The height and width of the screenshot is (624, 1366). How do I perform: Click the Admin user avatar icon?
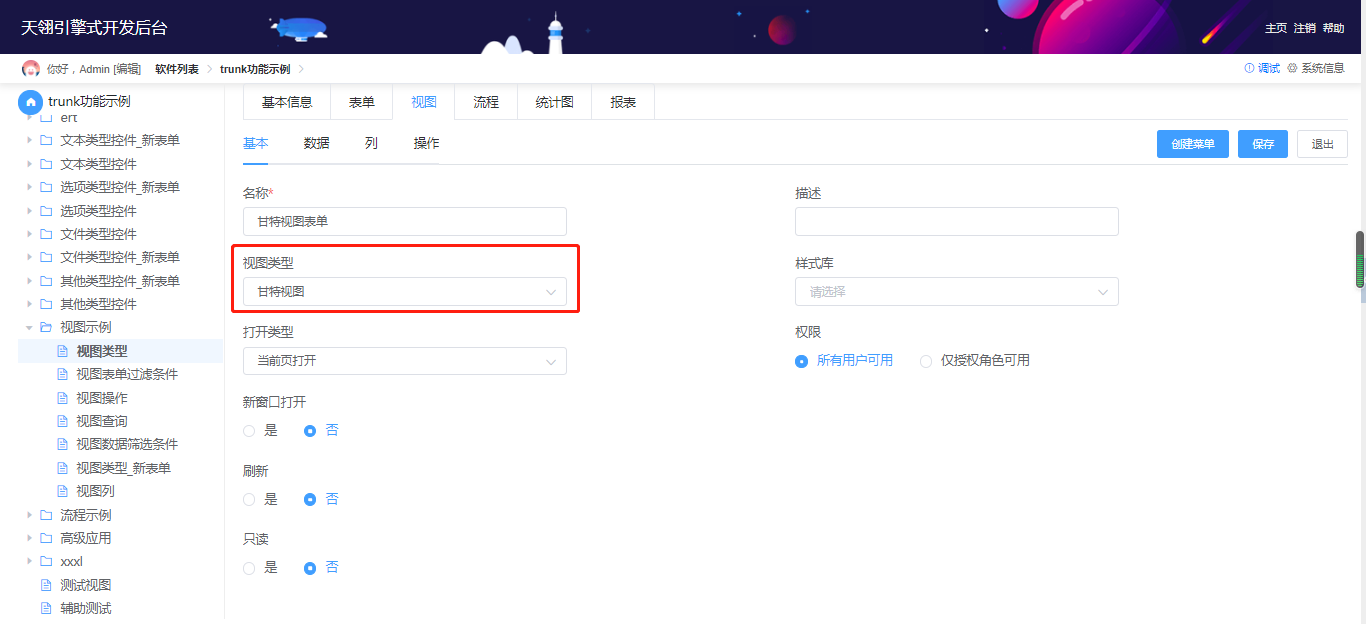point(31,69)
